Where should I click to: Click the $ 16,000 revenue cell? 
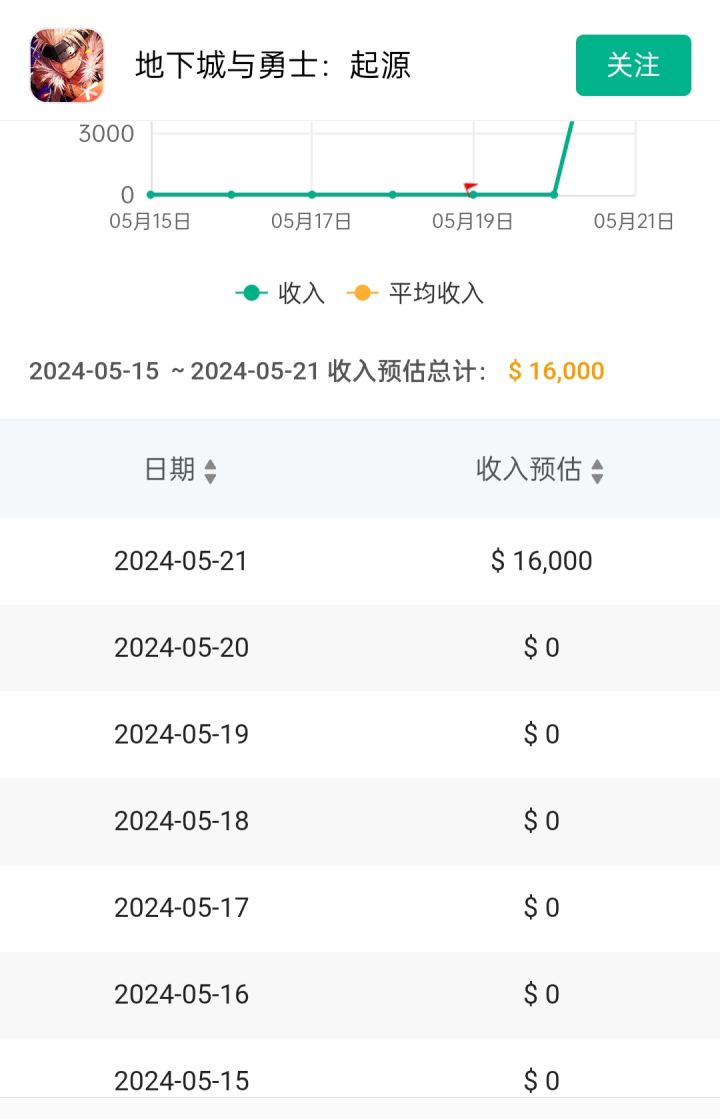pos(541,561)
